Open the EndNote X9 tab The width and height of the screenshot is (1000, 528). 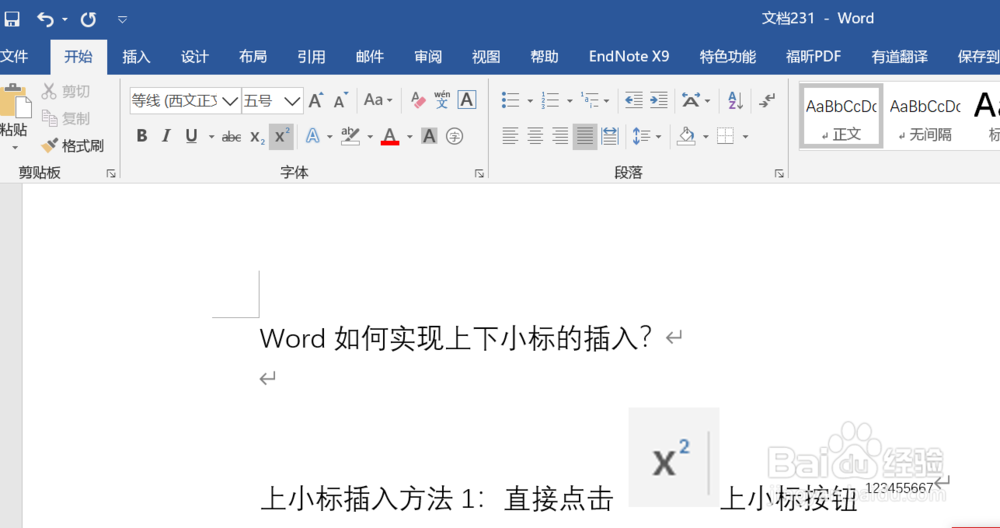(629, 57)
